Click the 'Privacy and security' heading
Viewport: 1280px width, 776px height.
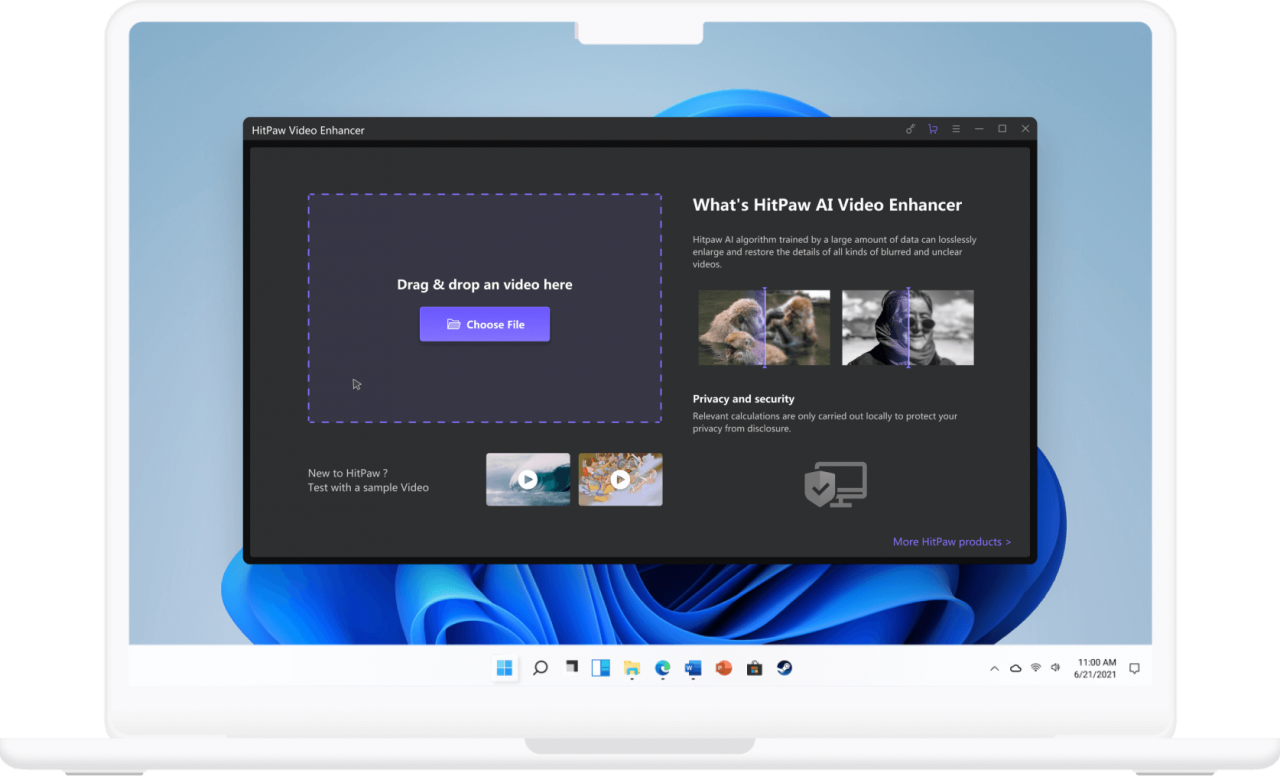tap(744, 399)
